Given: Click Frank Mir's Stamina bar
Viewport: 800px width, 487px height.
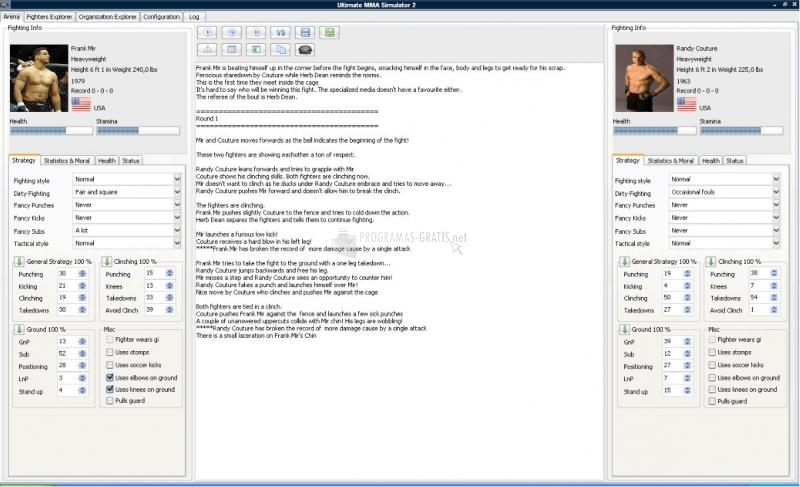Looking at the screenshot, I should click(138, 131).
